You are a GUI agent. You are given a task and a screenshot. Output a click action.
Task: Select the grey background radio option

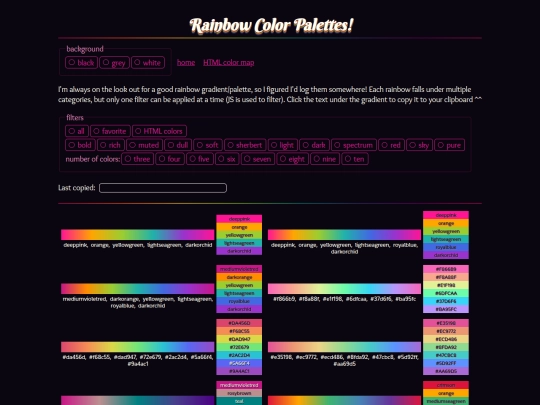point(114,63)
